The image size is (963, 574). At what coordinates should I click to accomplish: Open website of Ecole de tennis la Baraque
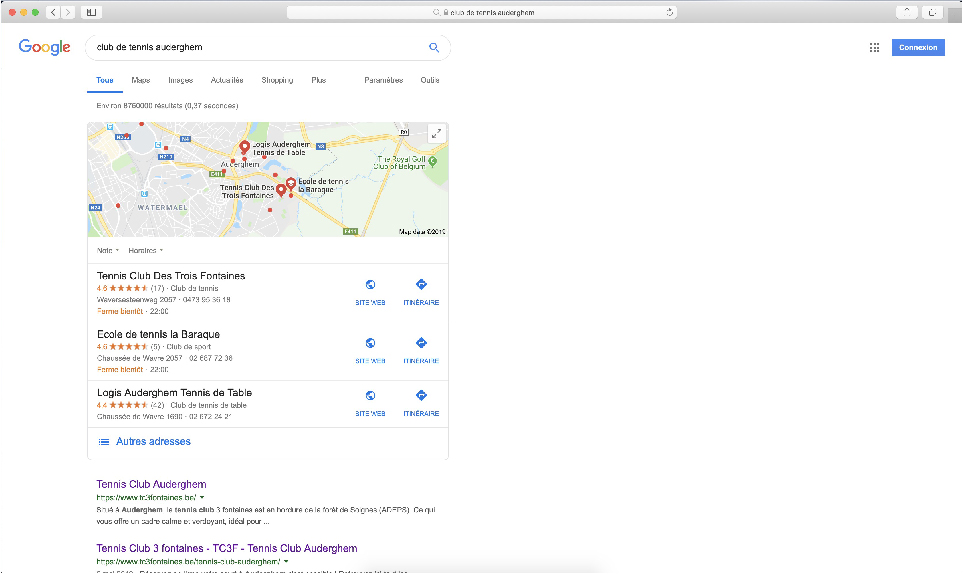pyautogui.click(x=370, y=350)
